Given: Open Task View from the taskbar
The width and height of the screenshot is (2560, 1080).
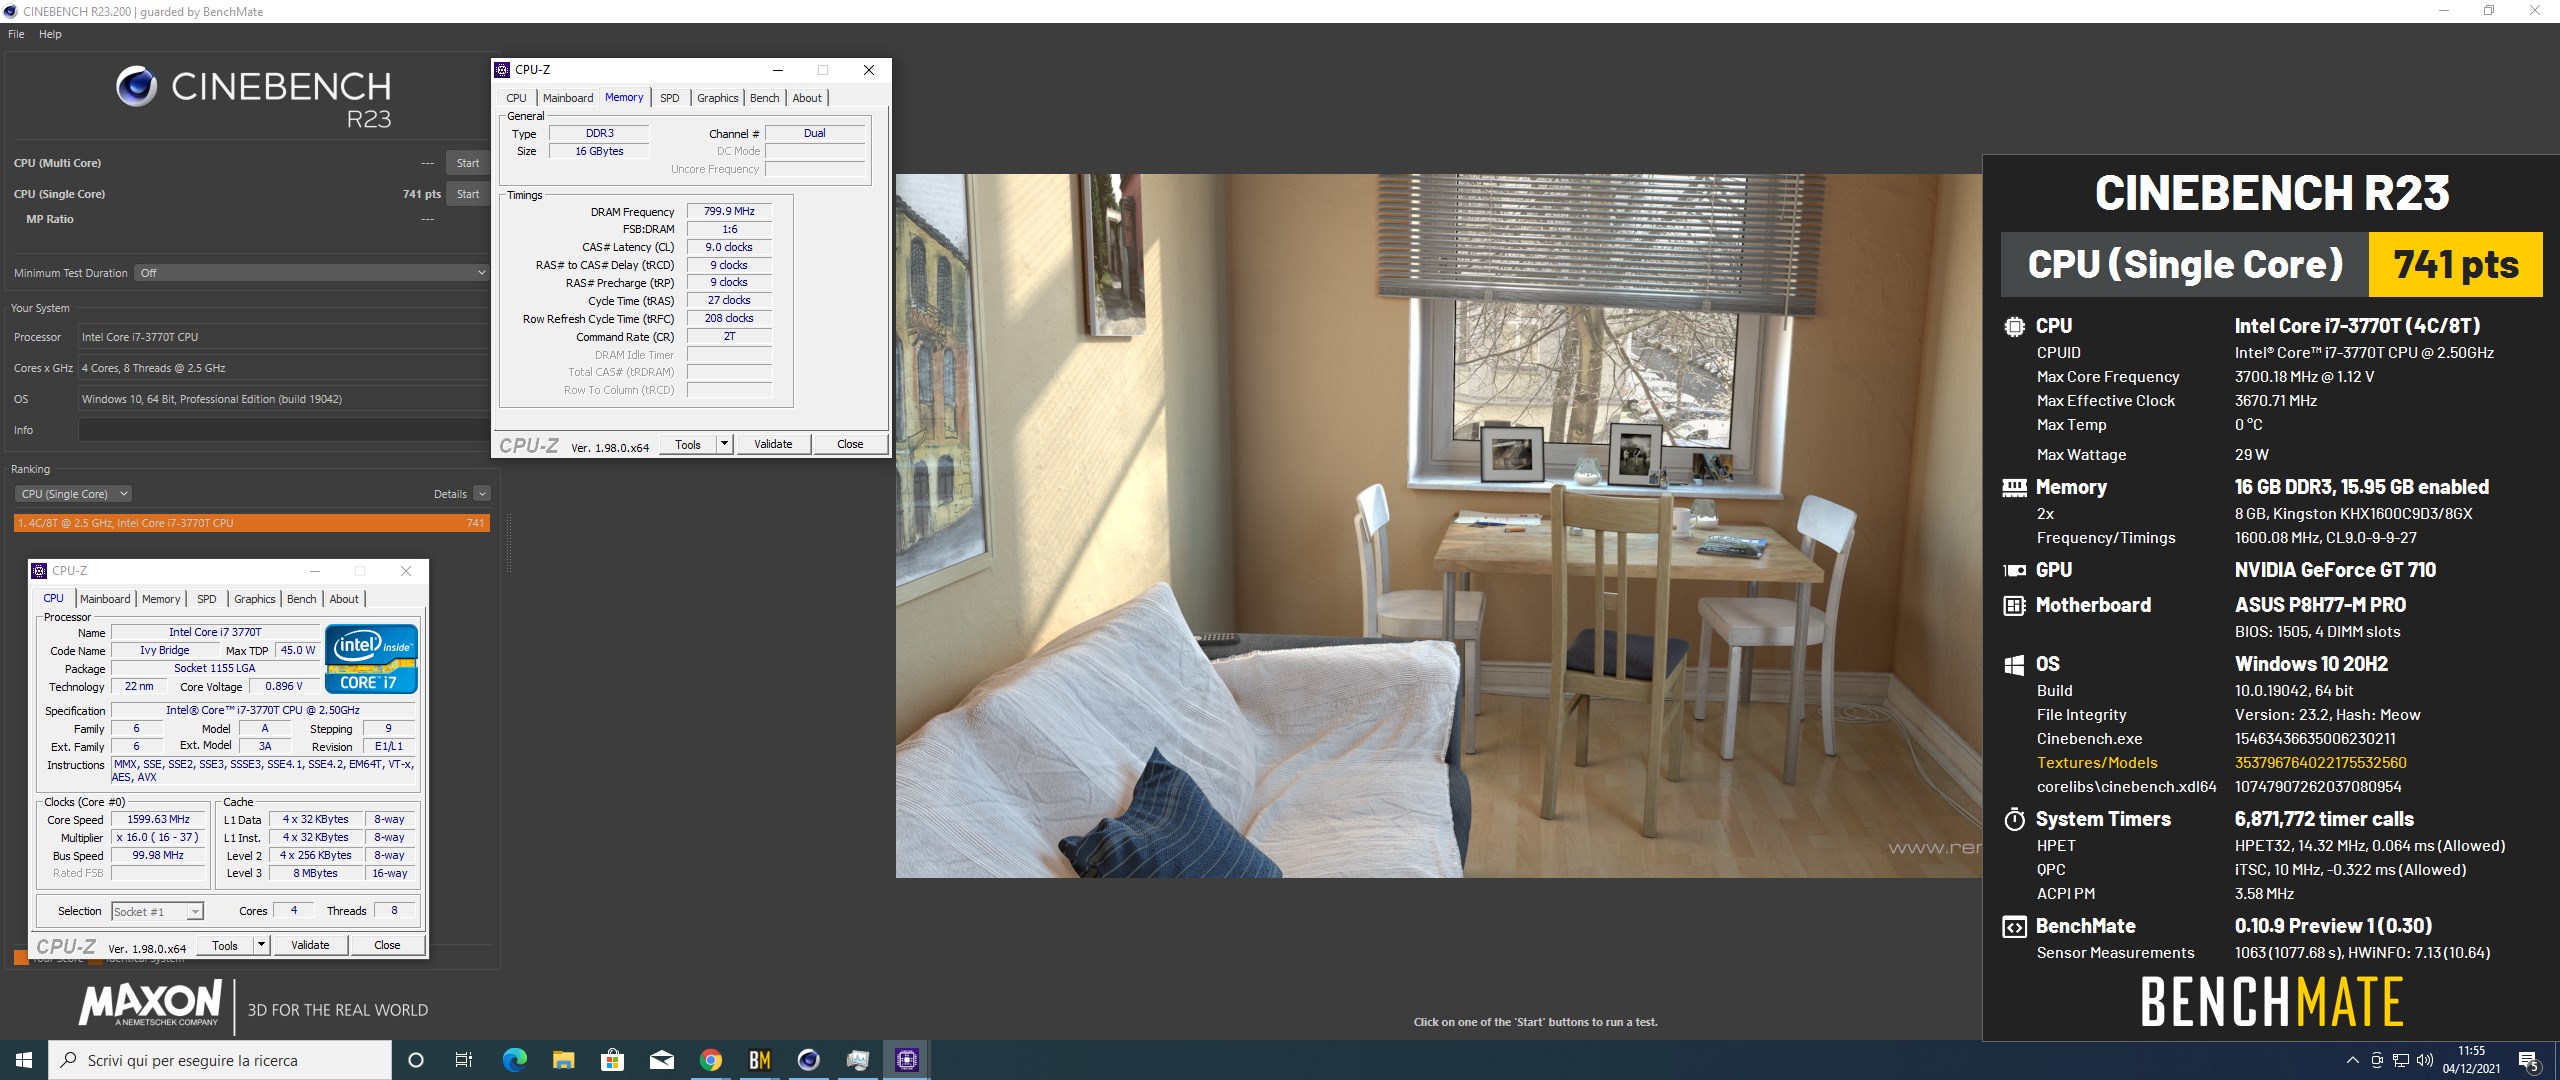Looking at the screenshot, I should [x=464, y=1060].
